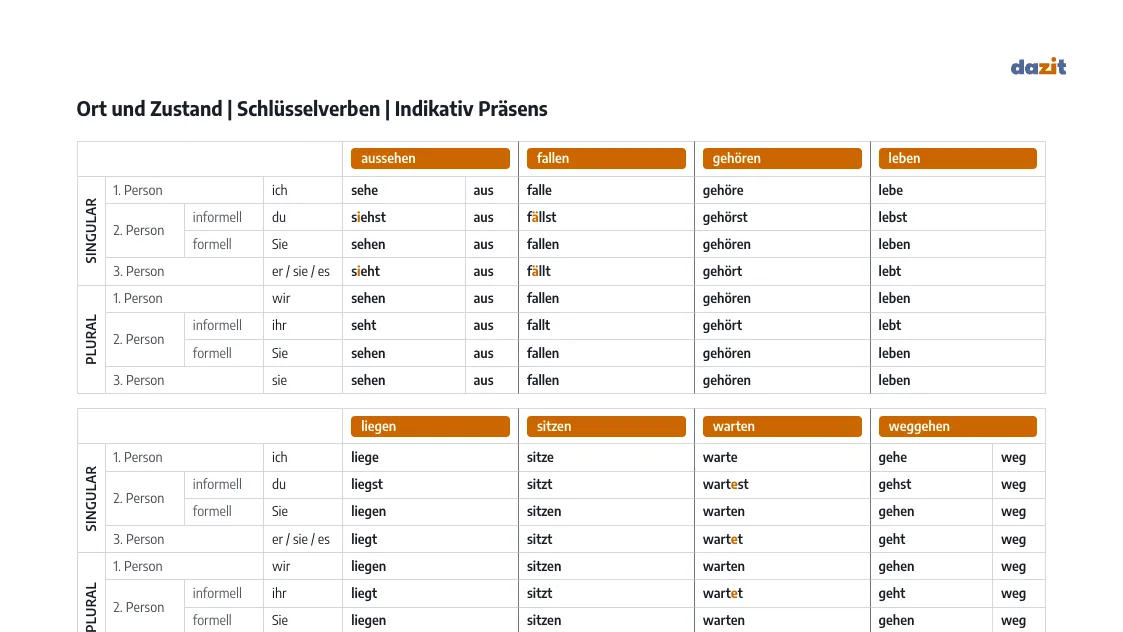Screen dimensions: 1123x632
Task: Select the aussehen verb header
Action: point(430,158)
